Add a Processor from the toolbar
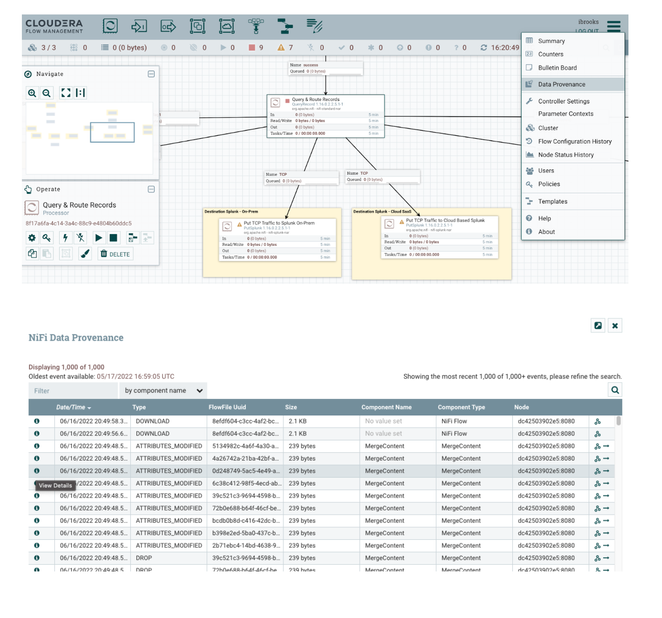Screen dimensions: 662x618 [x=110, y=26]
